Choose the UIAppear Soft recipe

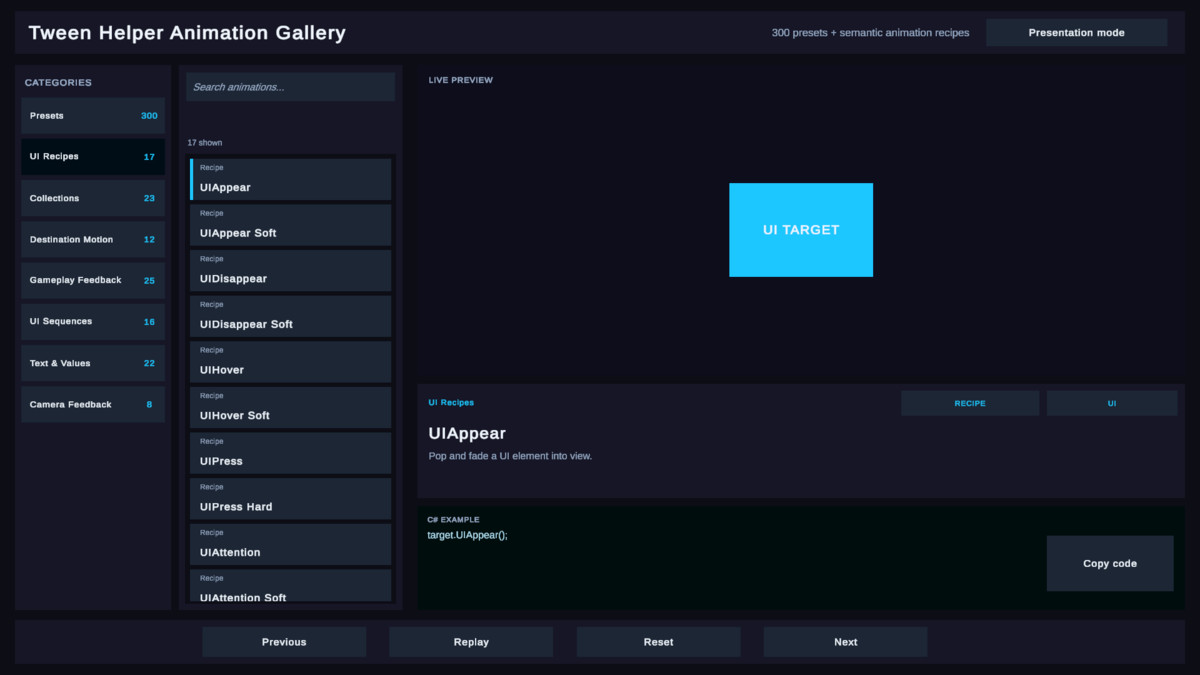[x=291, y=225]
